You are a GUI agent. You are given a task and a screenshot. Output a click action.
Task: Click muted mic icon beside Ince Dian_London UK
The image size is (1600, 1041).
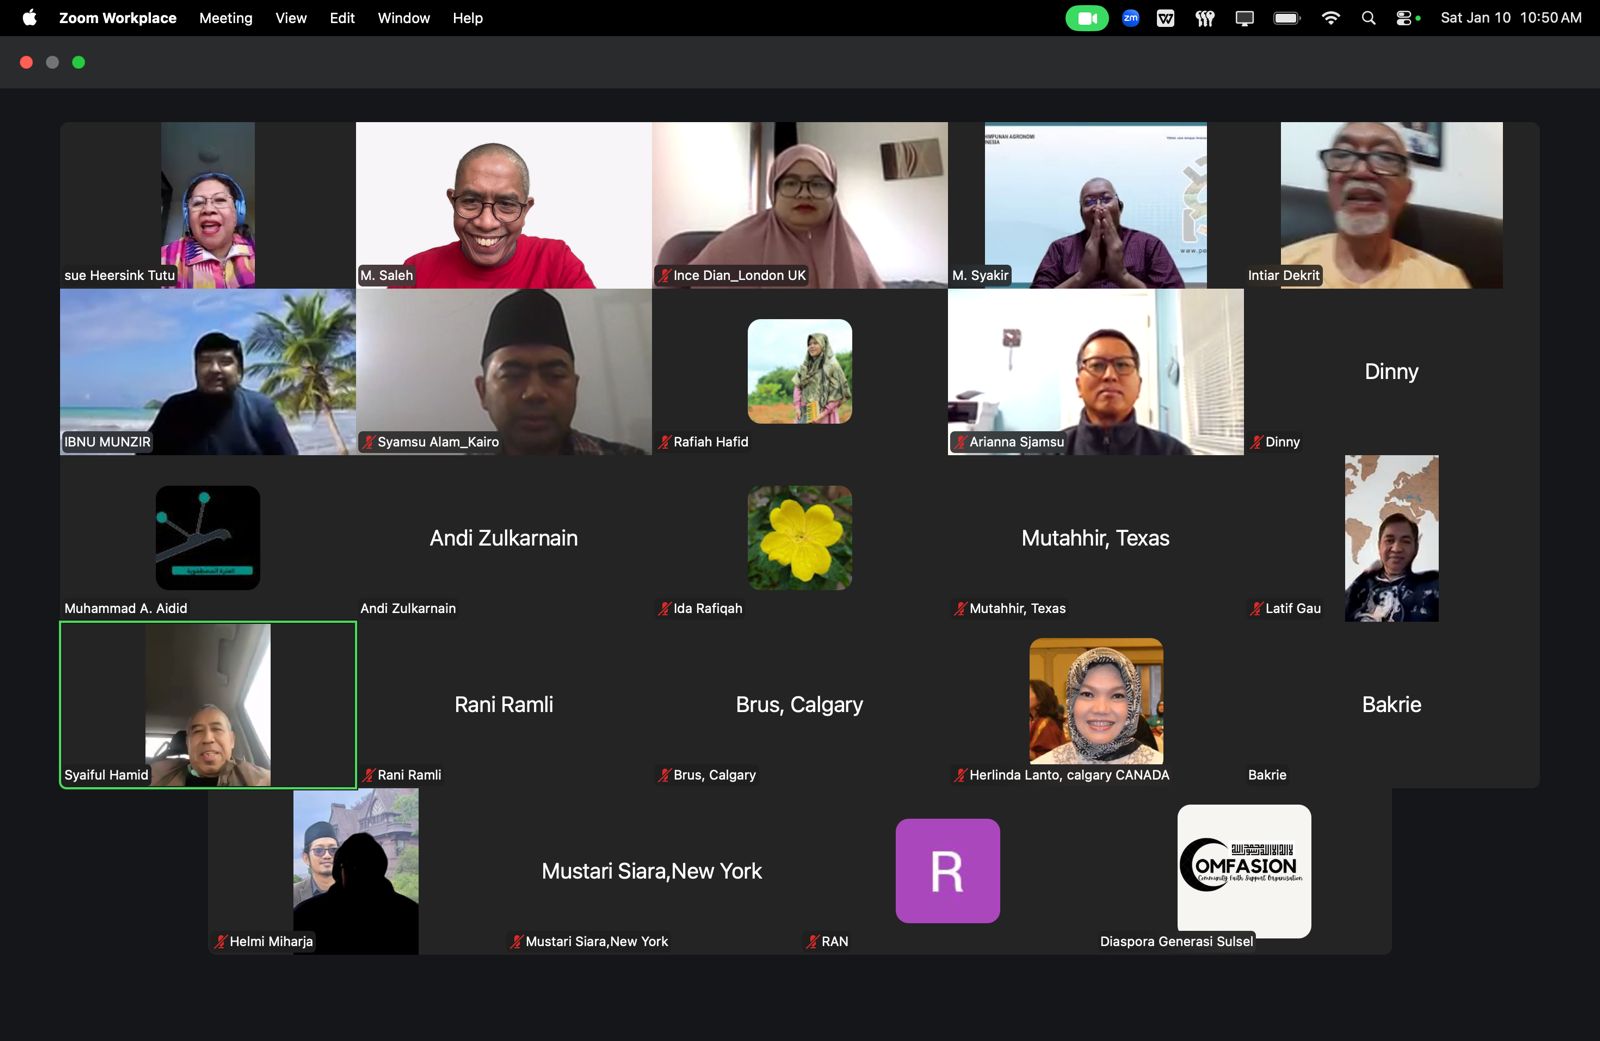pos(664,276)
